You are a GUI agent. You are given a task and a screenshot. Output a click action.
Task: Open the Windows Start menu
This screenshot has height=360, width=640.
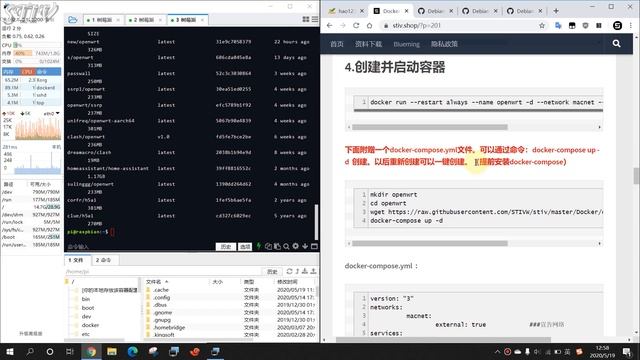pyautogui.click(x=9, y=351)
